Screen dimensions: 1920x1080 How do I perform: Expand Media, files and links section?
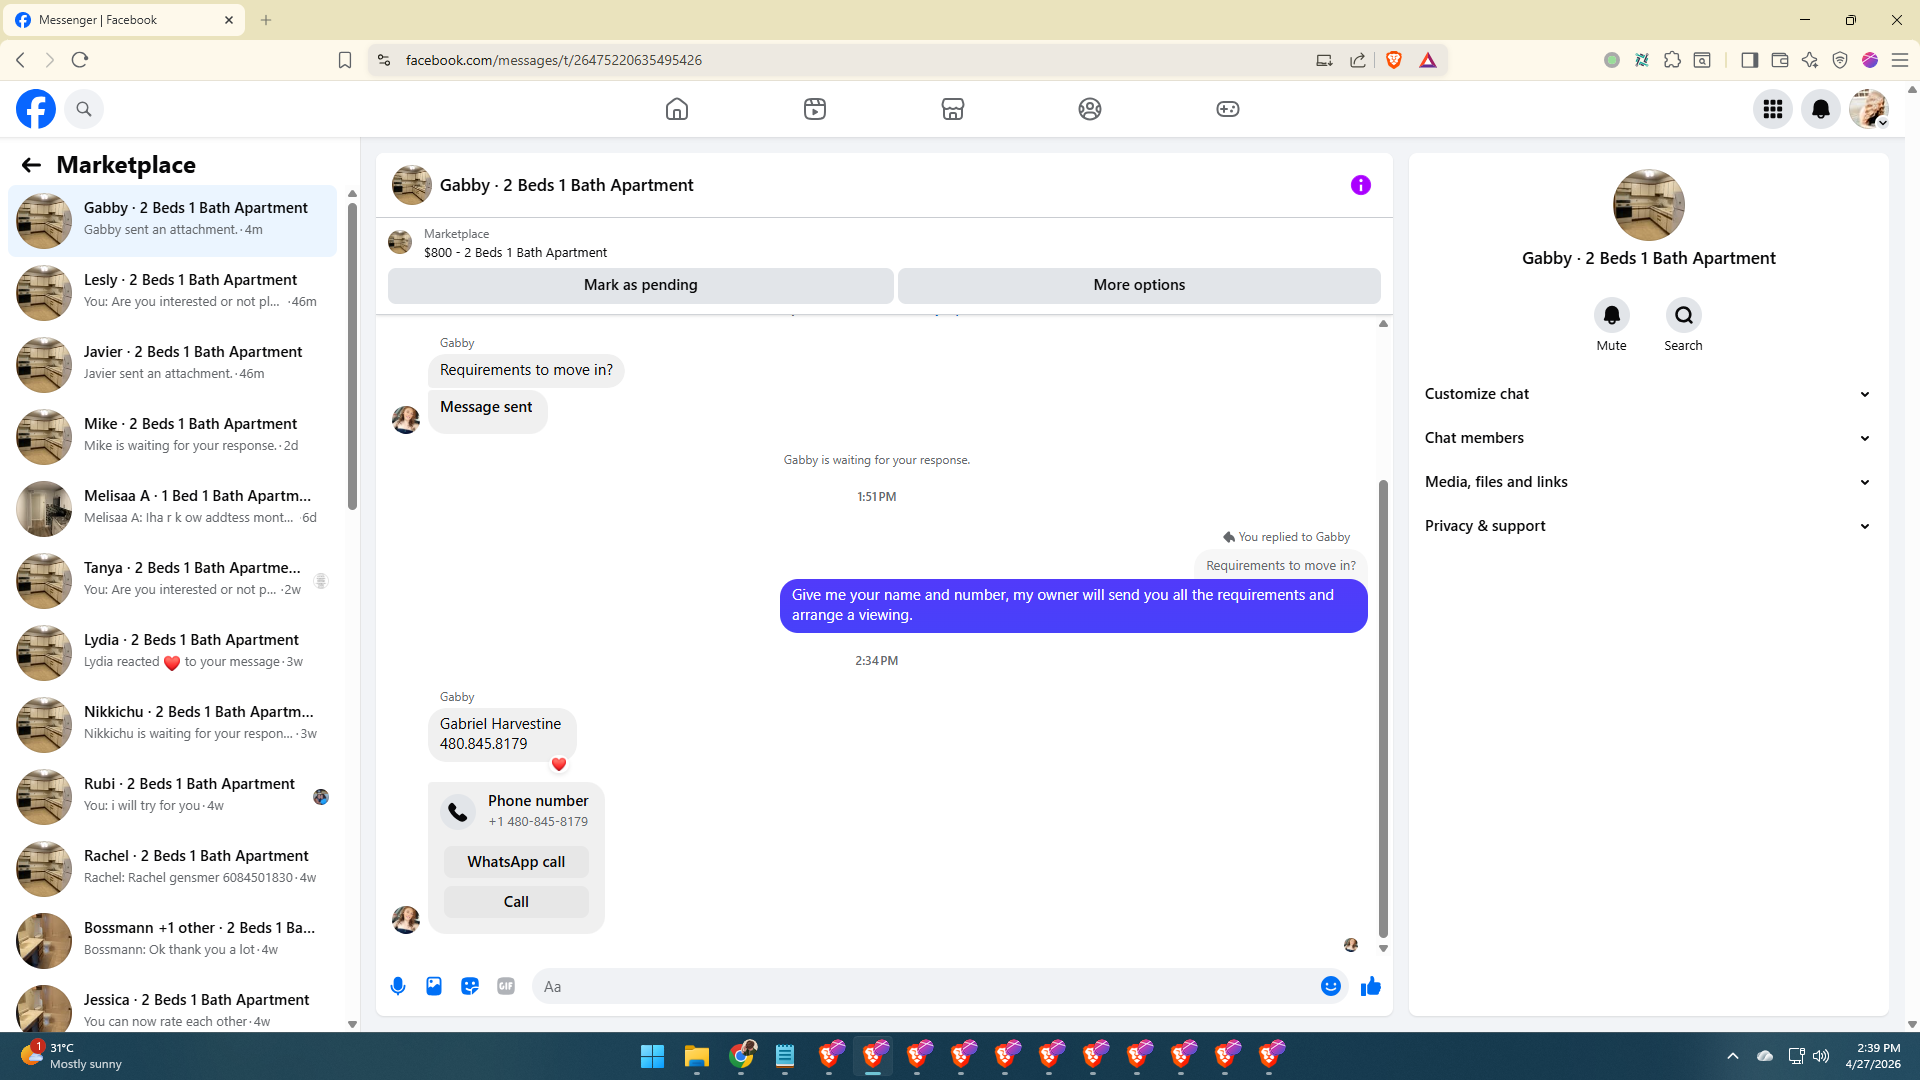coord(1648,482)
